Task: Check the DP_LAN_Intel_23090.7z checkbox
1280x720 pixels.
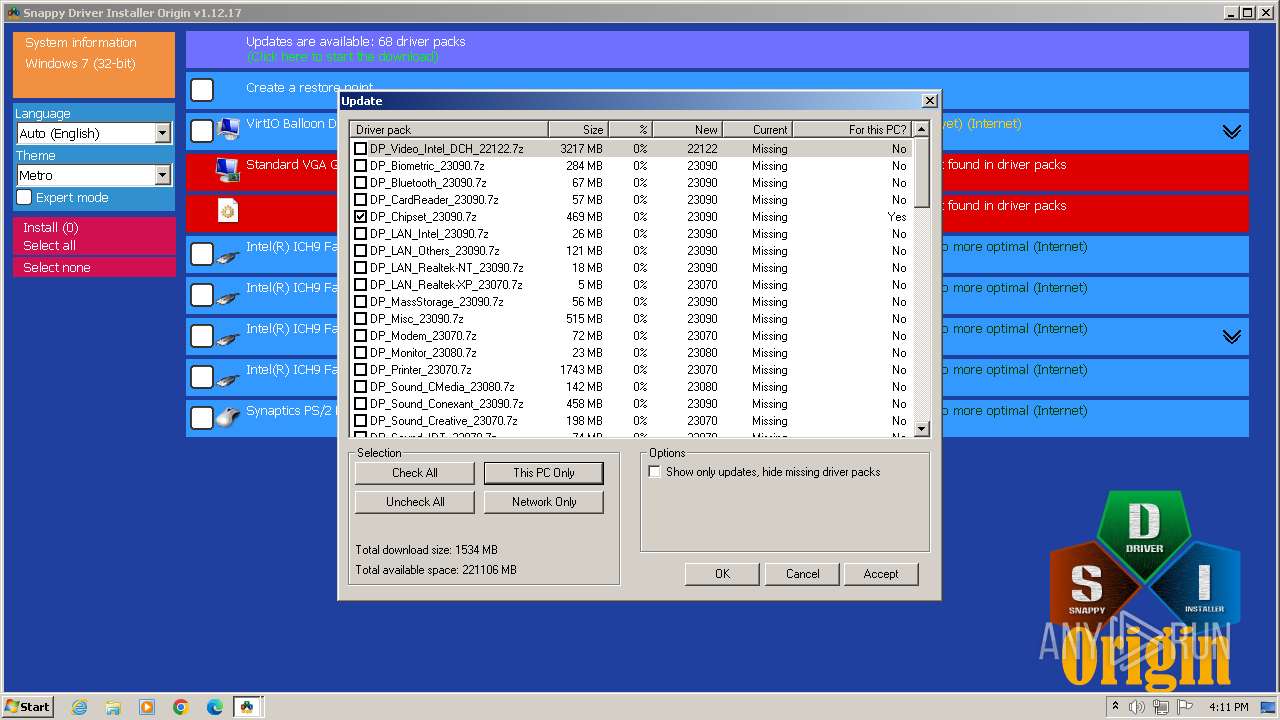Action: click(361, 234)
